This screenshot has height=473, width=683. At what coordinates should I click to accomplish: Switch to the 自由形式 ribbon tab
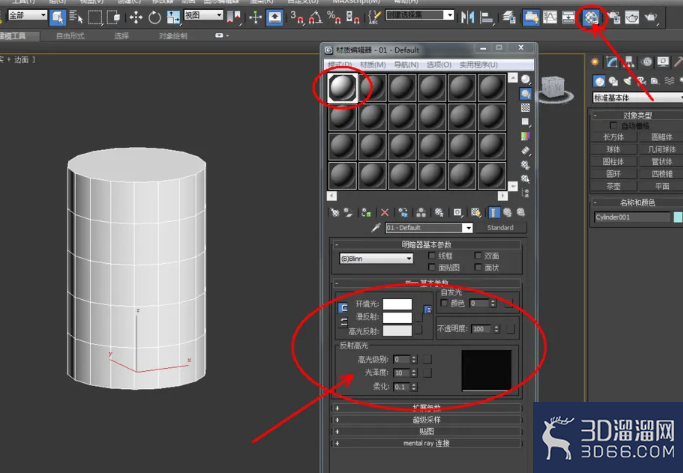tap(70, 36)
